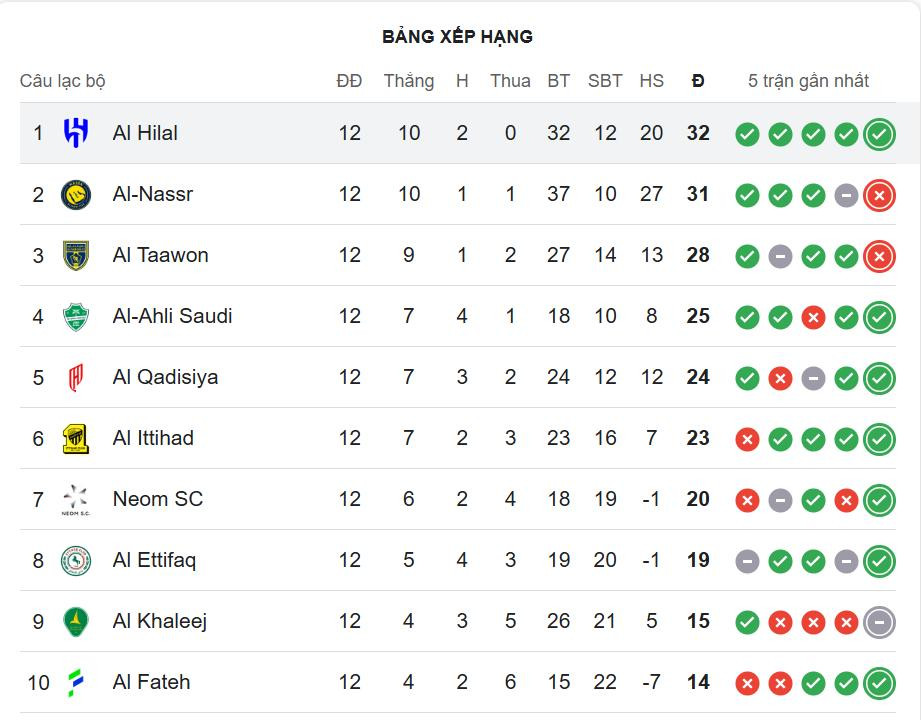The height and width of the screenshot is (720, 921).
Task: Click Al Khaleej's latest match draw icon
Action: (x=879, y=622)
